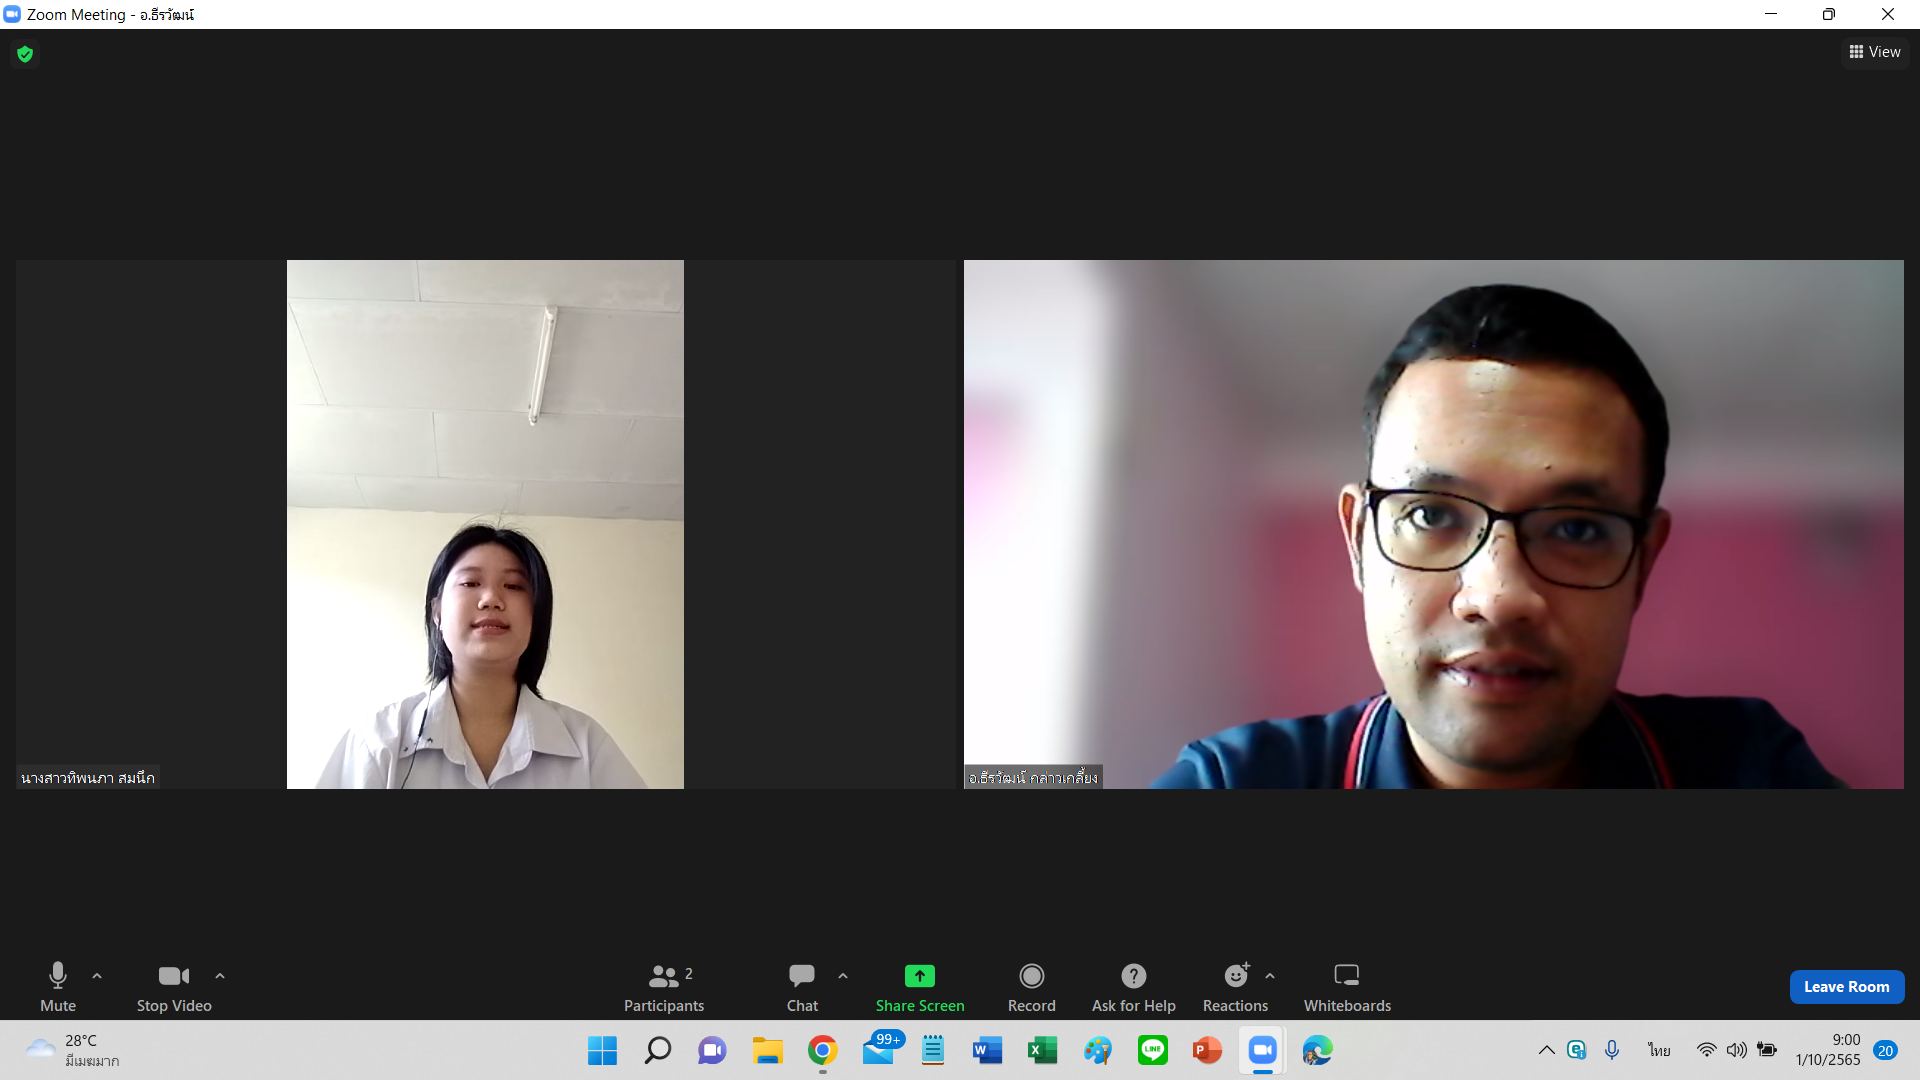
Task: Click the Leave Room button
Action: pyautogui.click(x=1846, y=986)
